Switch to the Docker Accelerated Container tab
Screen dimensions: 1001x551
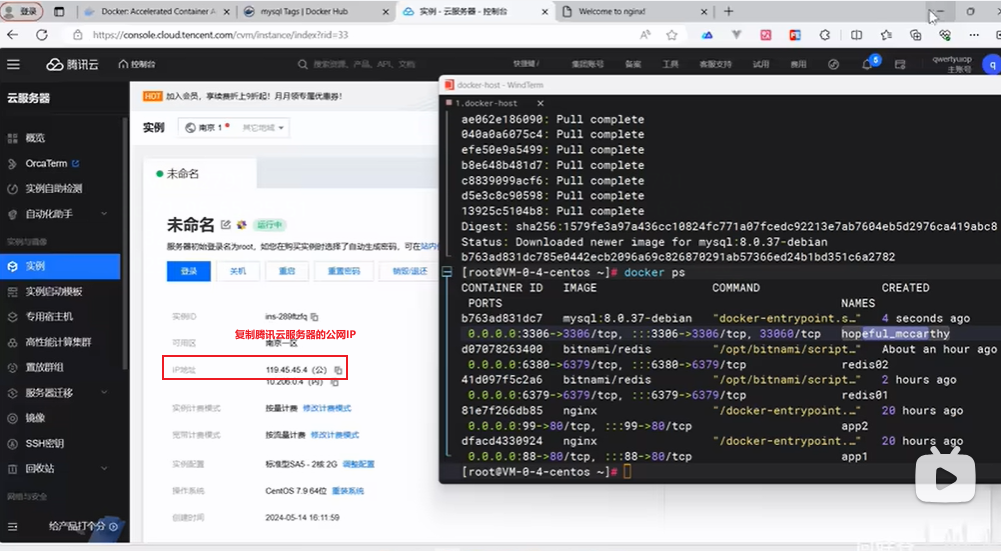[x=157, y=11]
